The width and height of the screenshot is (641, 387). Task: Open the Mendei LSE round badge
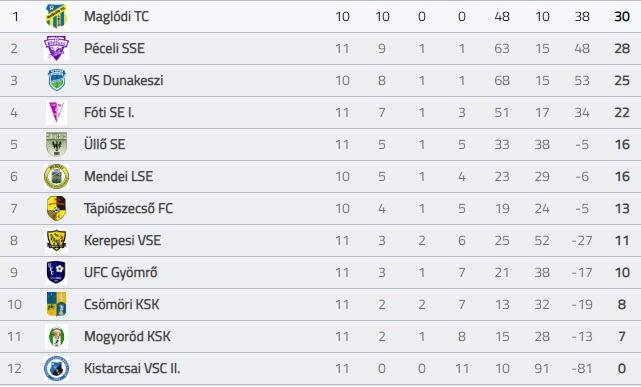tap(56, 176)
